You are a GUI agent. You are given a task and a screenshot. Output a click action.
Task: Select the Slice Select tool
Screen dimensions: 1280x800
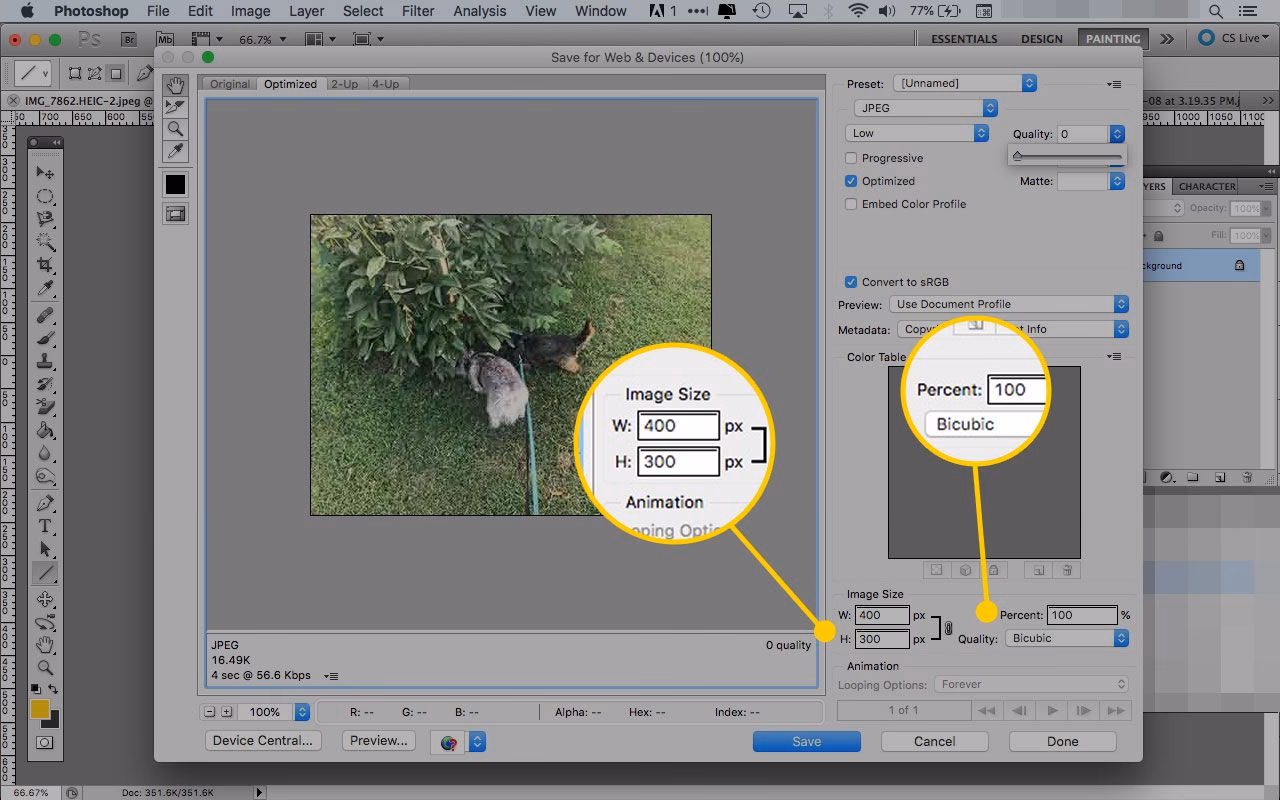(175, 107)
